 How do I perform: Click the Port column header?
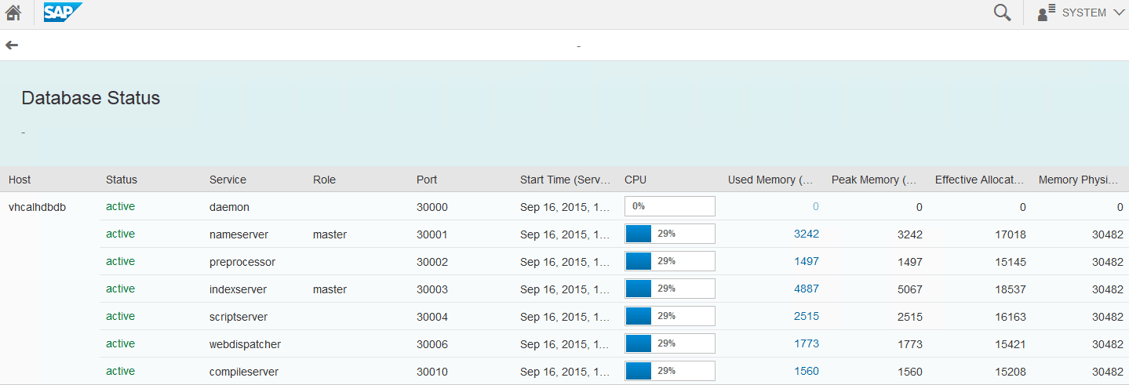point(426,179)
